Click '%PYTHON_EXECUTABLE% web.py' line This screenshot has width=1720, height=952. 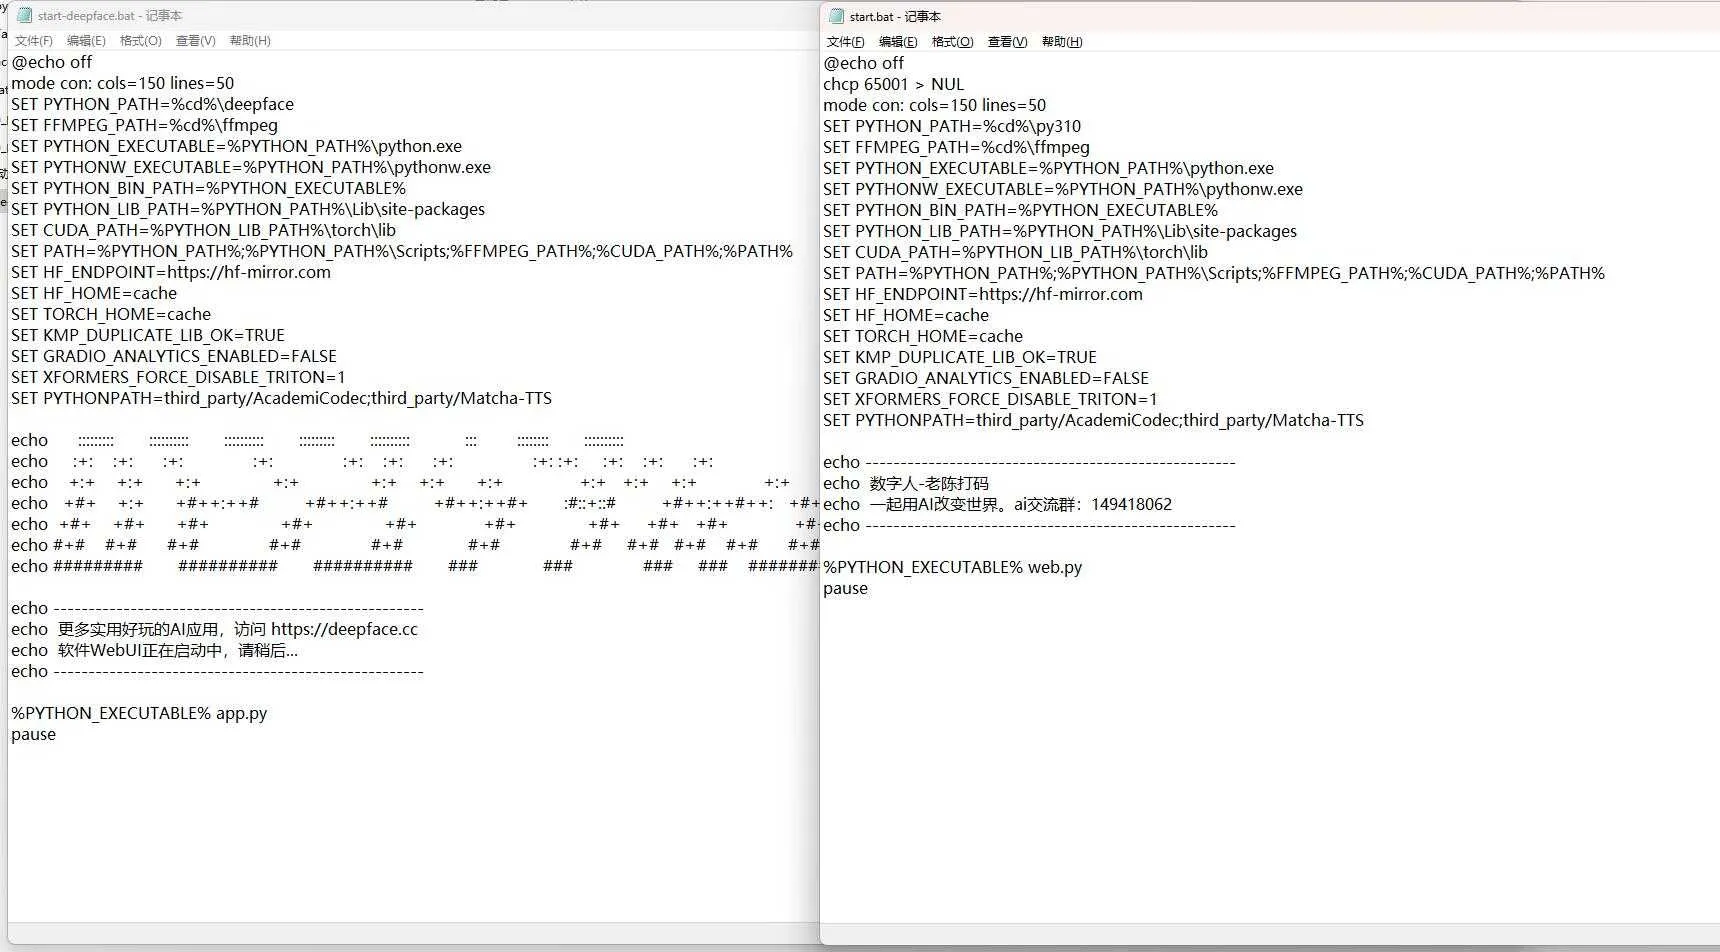click(x=952, y=567)
